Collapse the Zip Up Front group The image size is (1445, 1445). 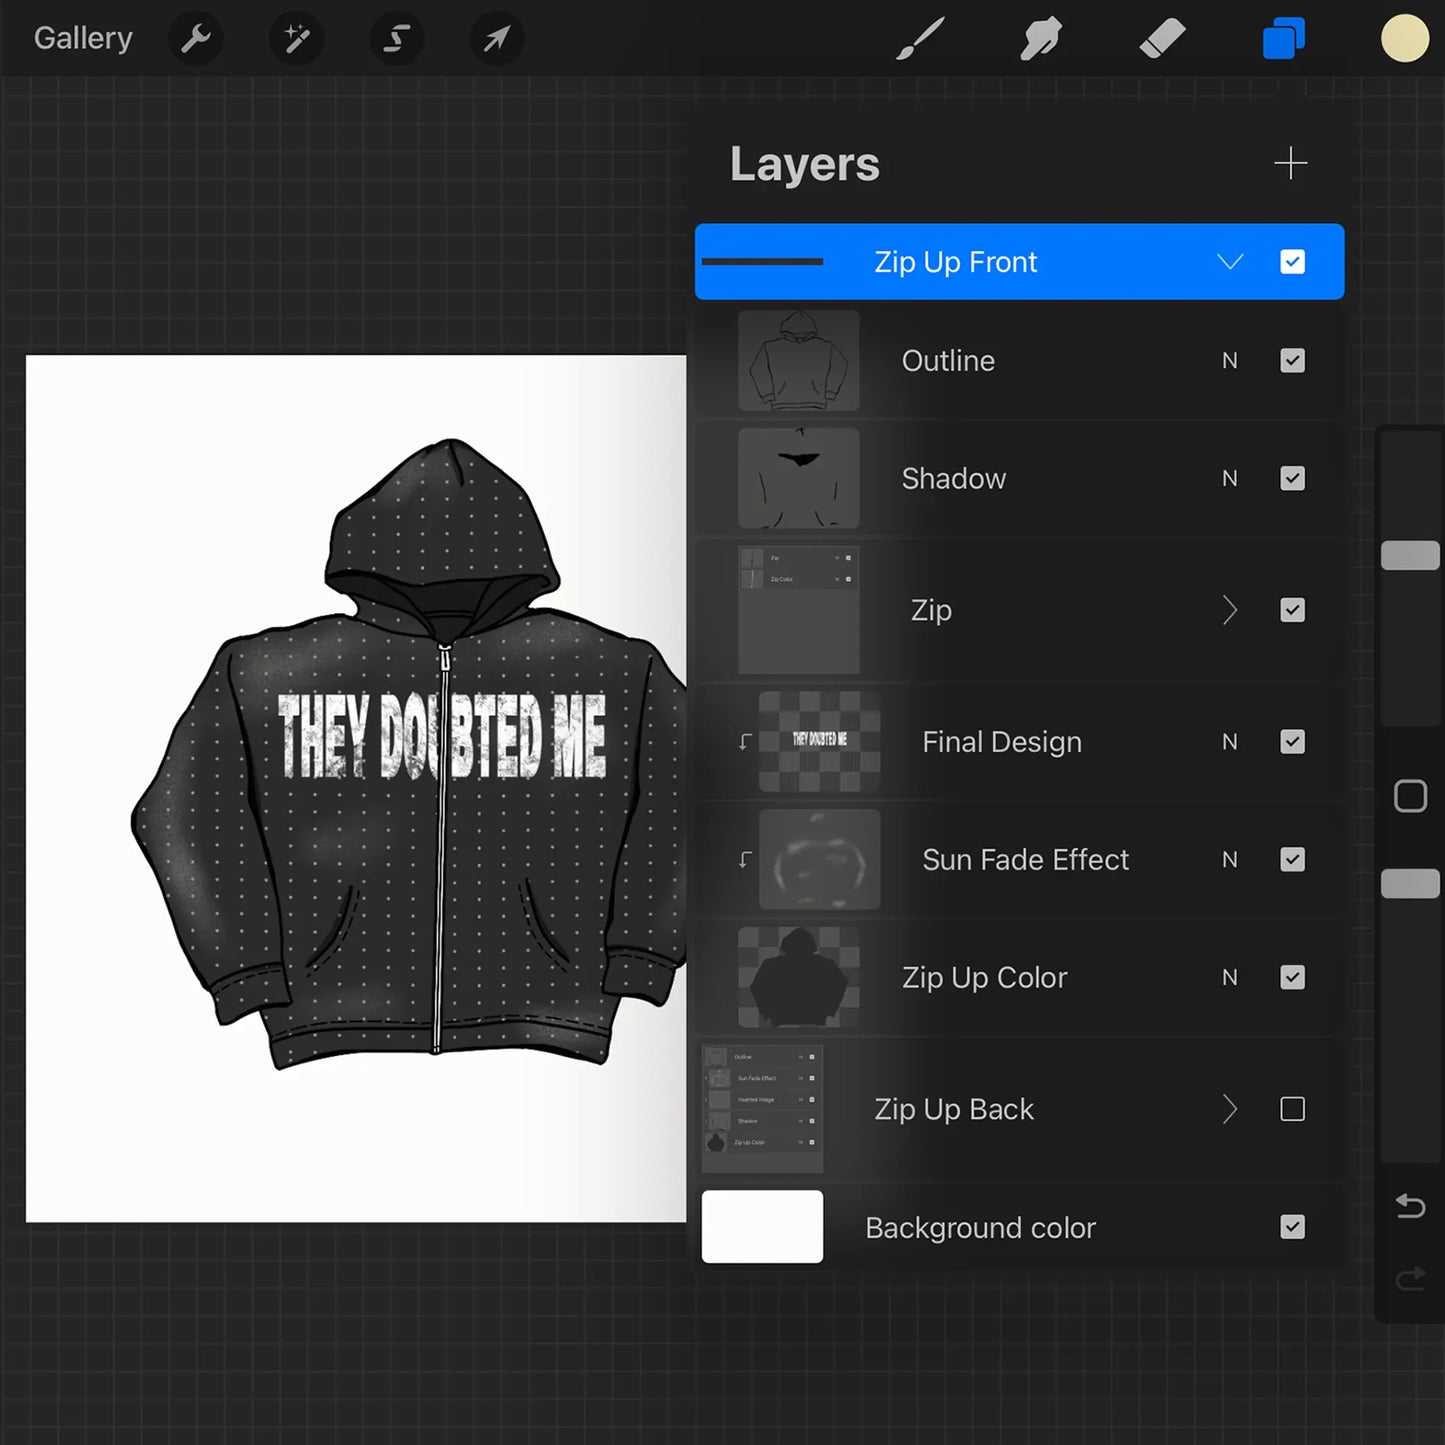coord(1230,262)
